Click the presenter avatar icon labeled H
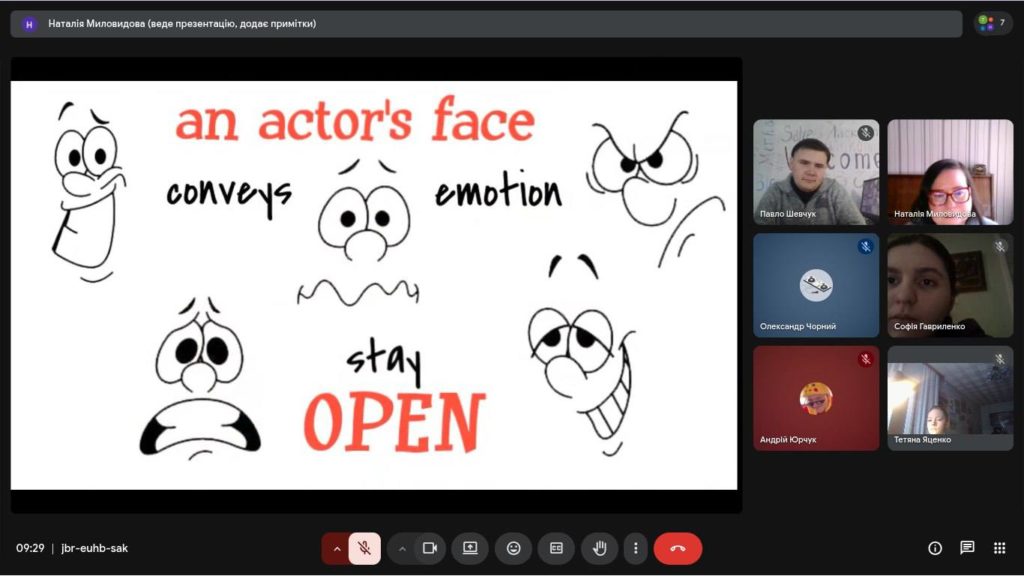This screenshot has height=576, width=1024. pyautogui.click(x=29, y=24)
